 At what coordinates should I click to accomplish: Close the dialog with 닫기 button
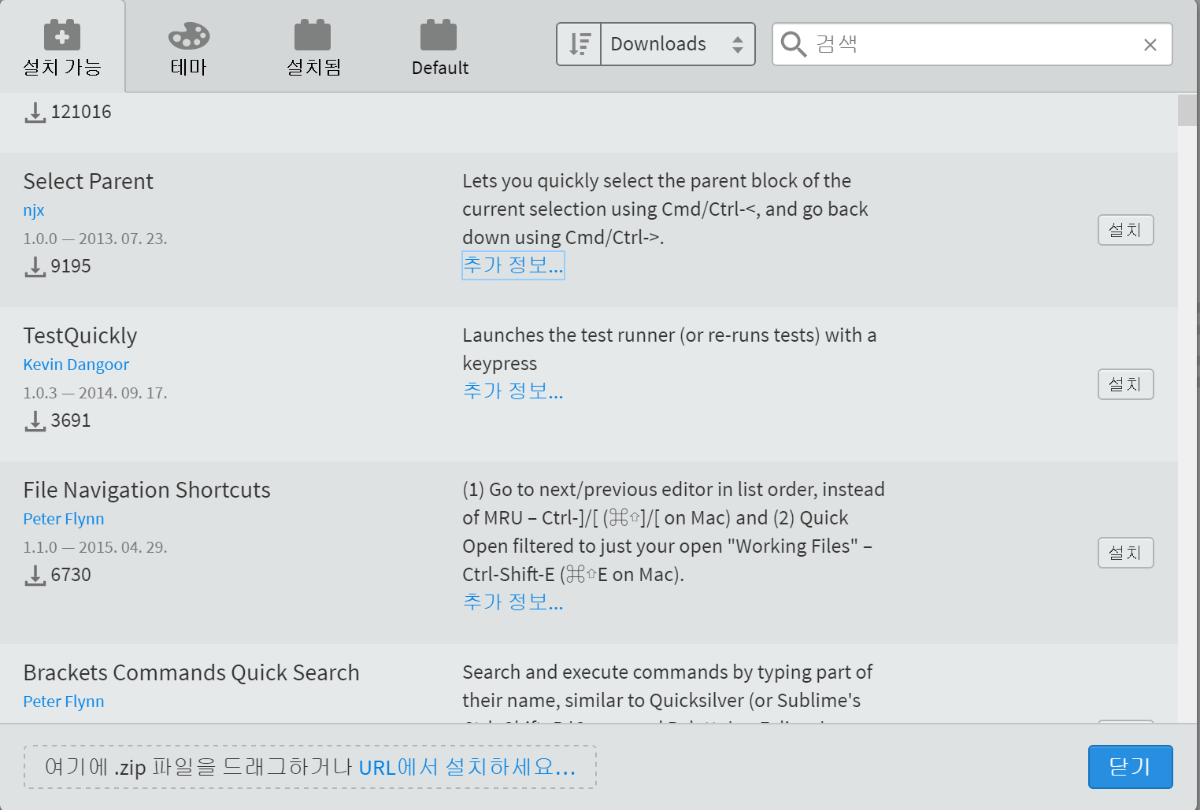click(1130, 767)
